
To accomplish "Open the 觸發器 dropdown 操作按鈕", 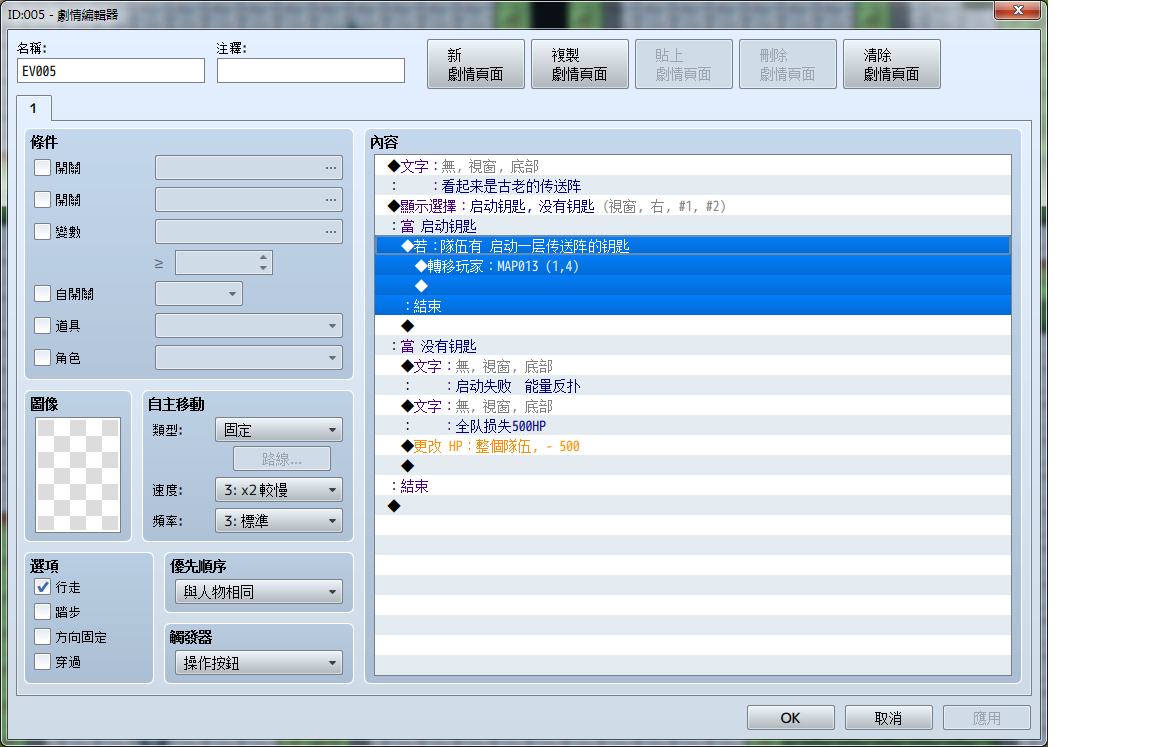I will tap(259, 663).
